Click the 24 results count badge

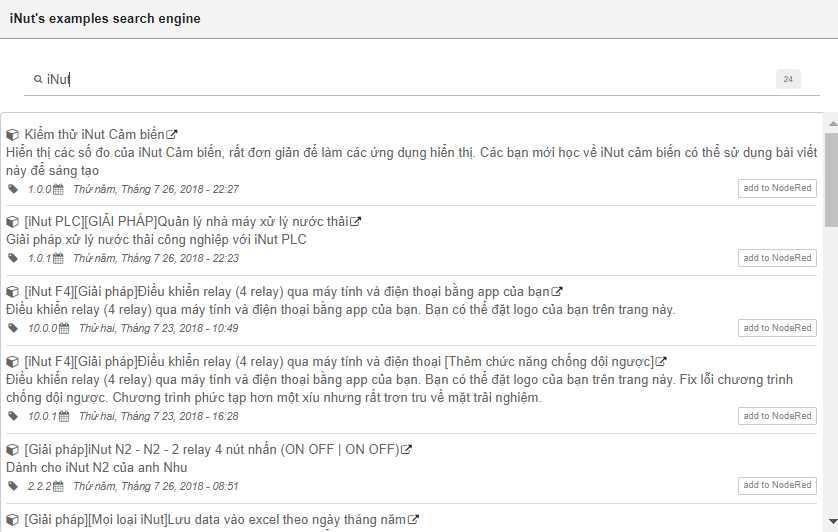pyautogui.click(x=788, y=79)
